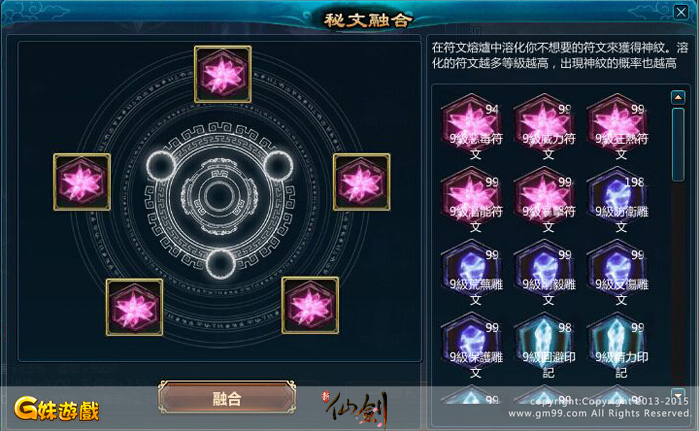Select the 9級回避印記 crystal with count 98

pyautogui.click(x=545, y=342)
